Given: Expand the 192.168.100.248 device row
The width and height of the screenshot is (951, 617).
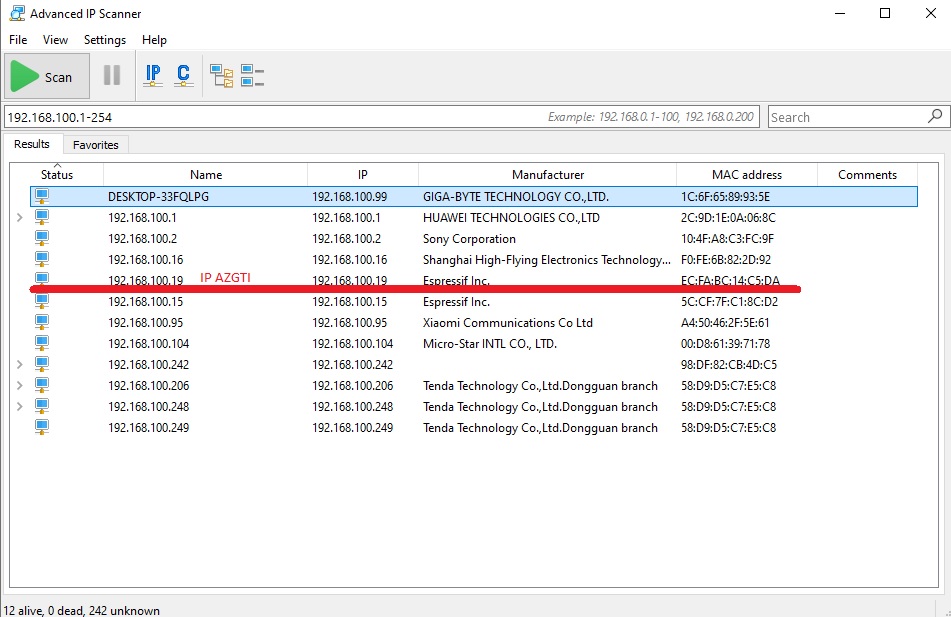Looking at the screenshot, I should coord(20,407).
